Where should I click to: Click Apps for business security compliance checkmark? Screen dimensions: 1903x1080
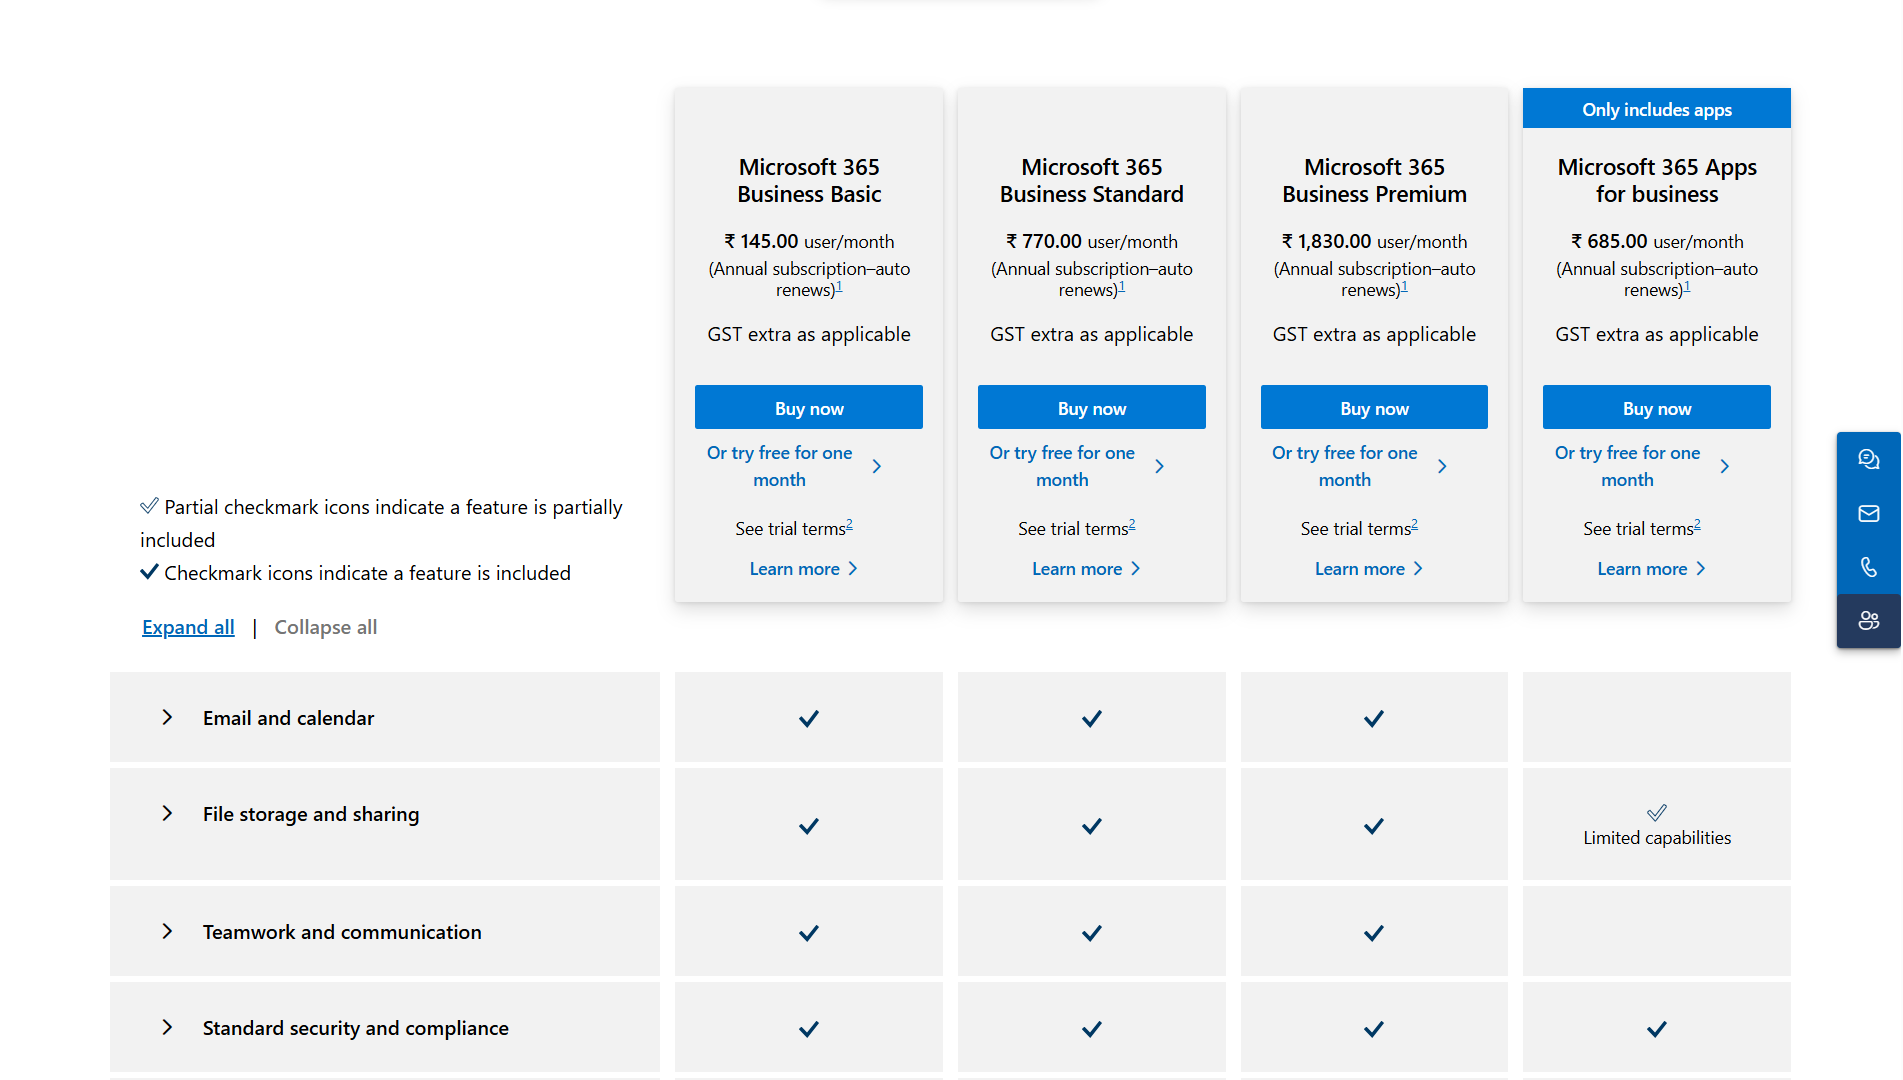(x=1657, y=1028)
